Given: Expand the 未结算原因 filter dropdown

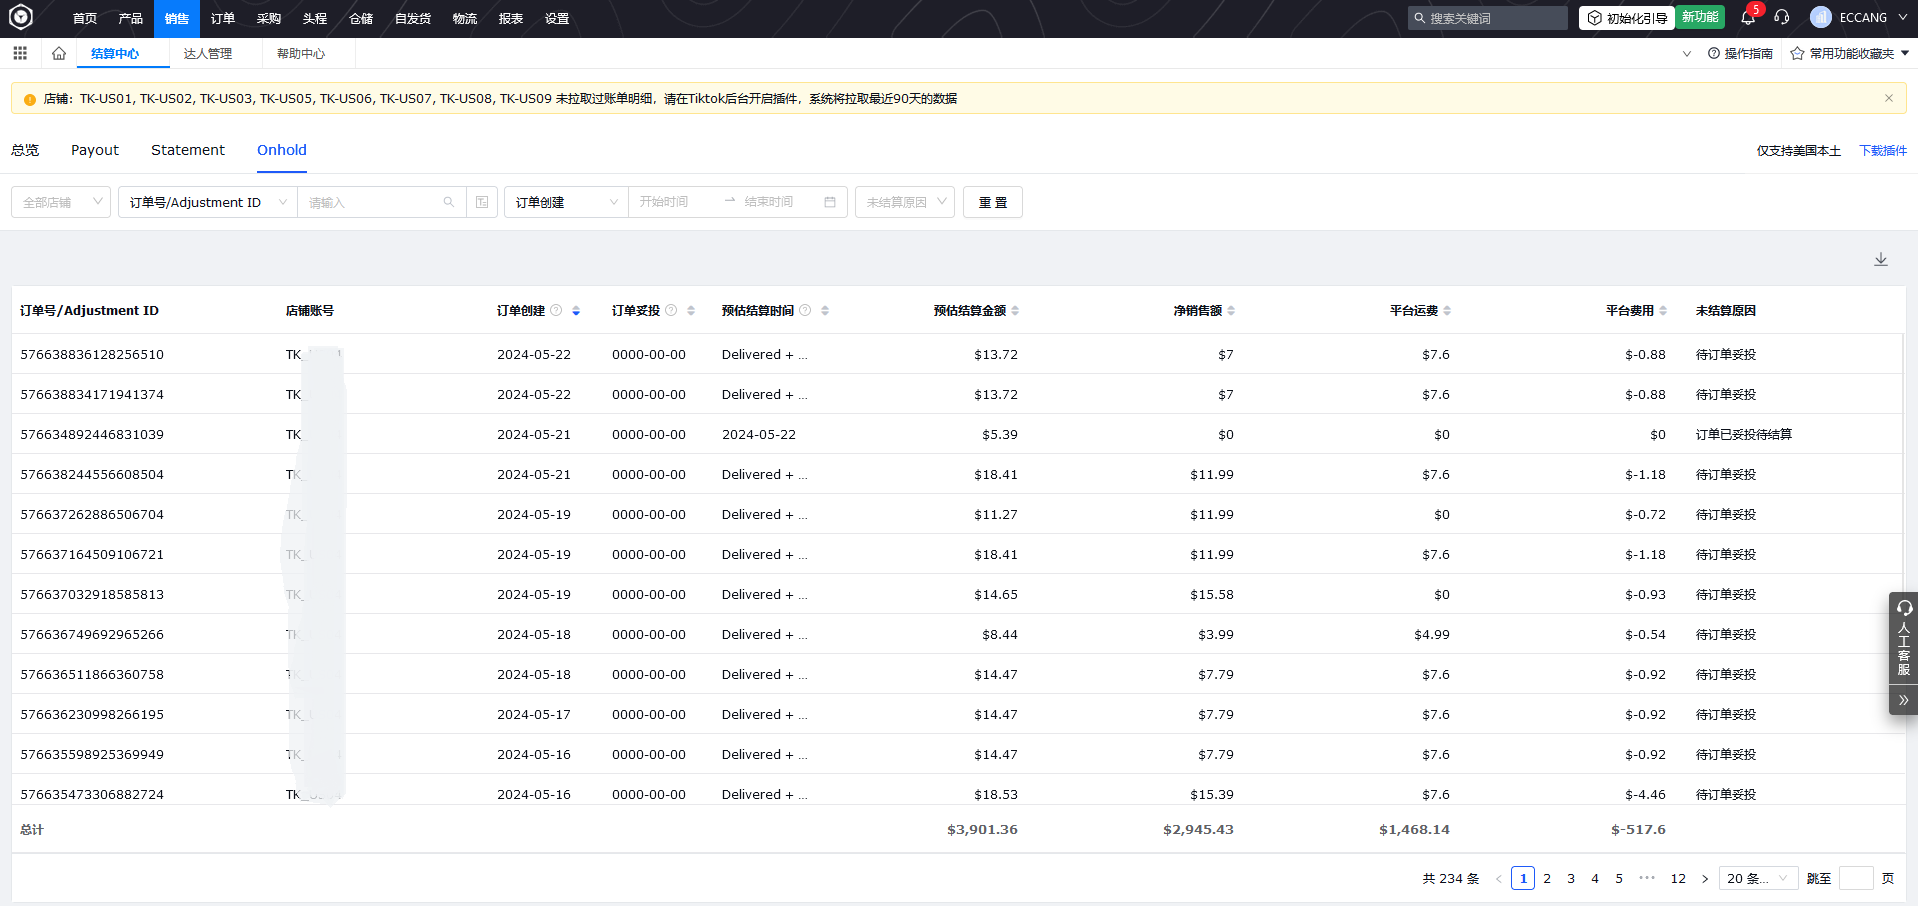Looking at the screenshot, I should tap(905, 202).
